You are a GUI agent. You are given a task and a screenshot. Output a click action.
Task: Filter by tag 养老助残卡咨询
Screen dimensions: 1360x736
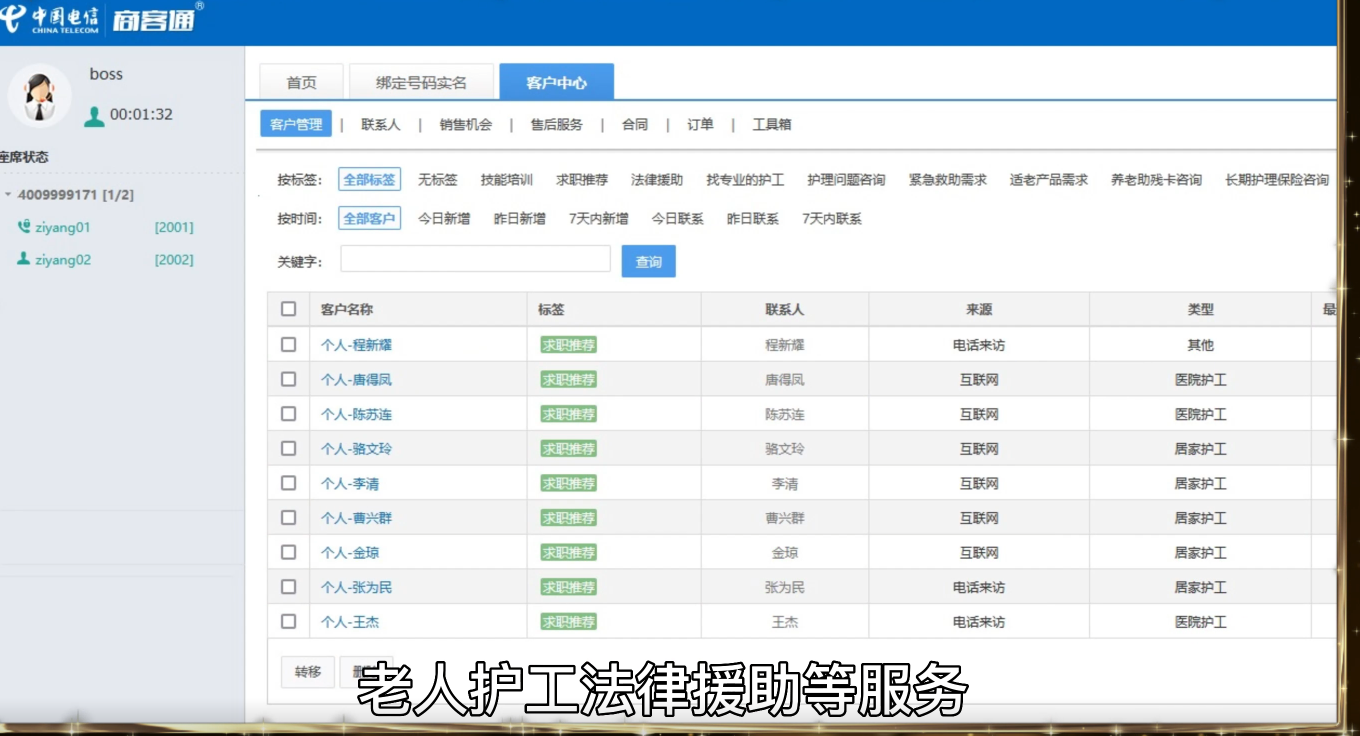tap(1157, 180)
